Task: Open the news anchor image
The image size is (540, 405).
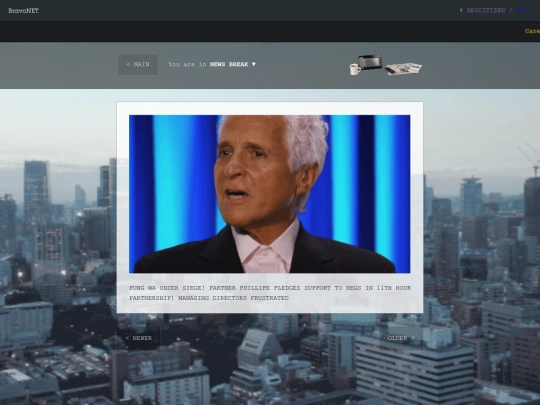Action: tap(269, 194)
